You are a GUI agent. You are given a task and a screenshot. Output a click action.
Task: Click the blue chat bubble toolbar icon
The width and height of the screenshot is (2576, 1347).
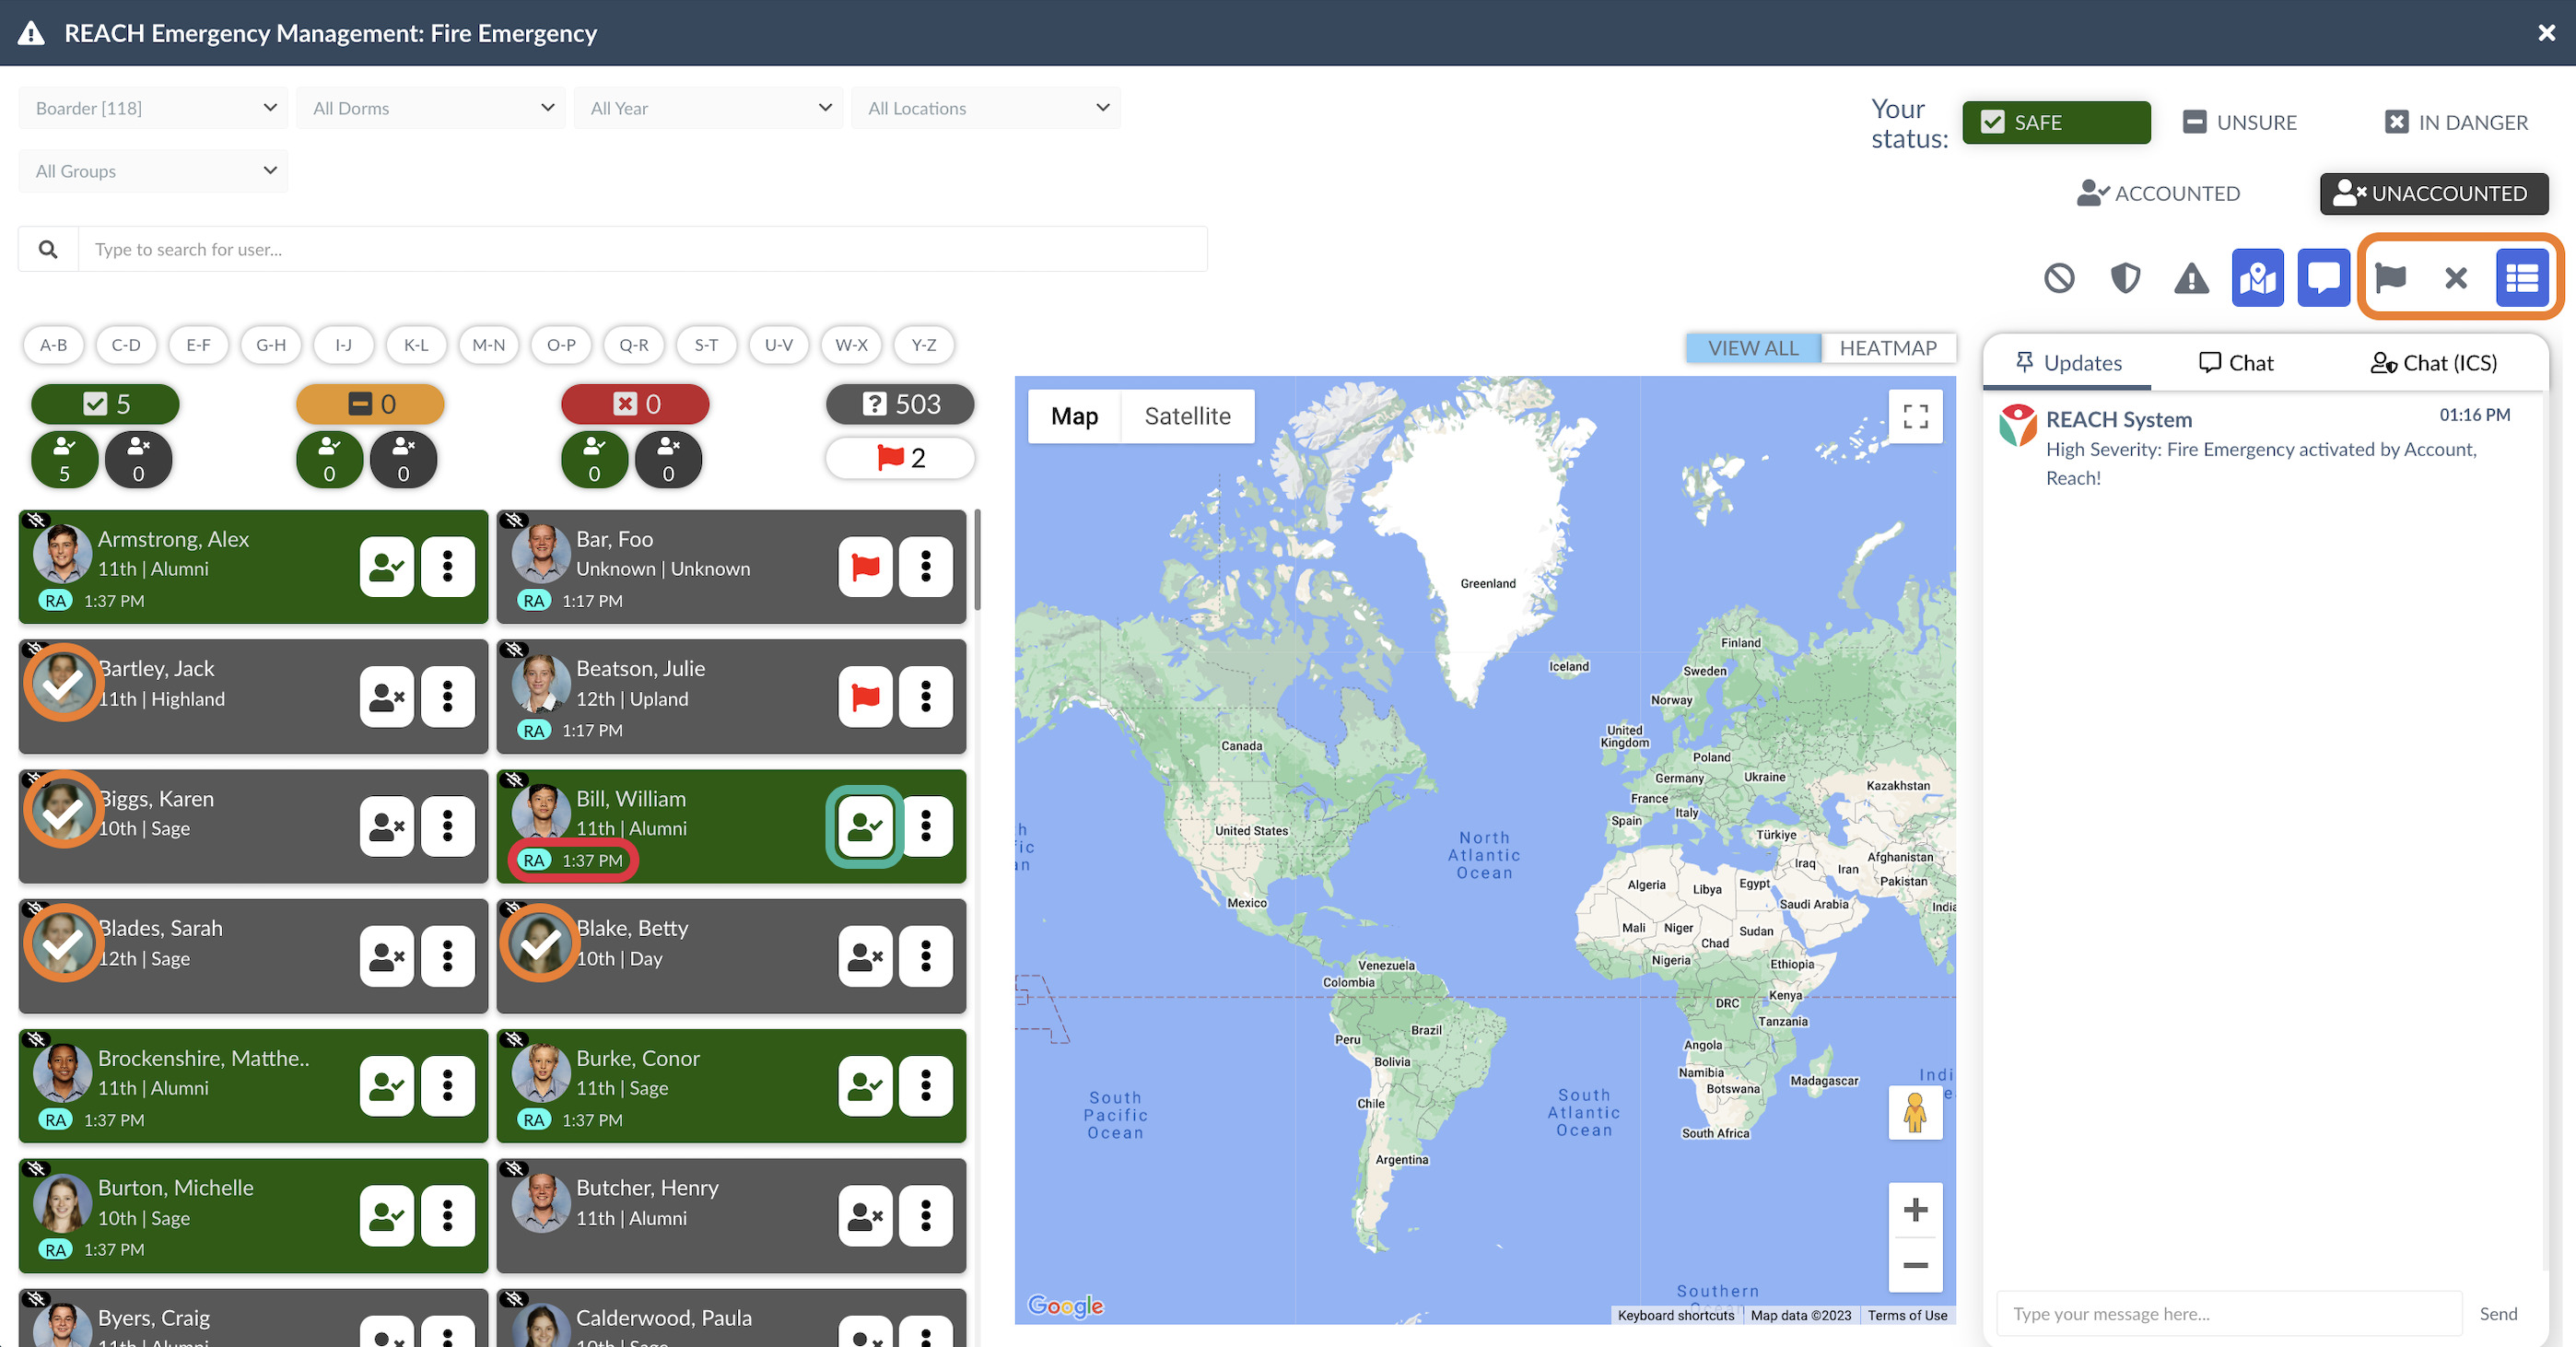(2323, 278)
